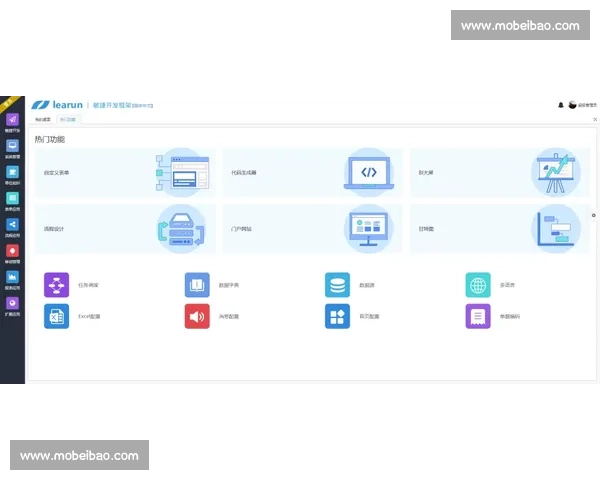Open the purple paper-plane sidebar icon
600x480 pixels.
[12, 121]
